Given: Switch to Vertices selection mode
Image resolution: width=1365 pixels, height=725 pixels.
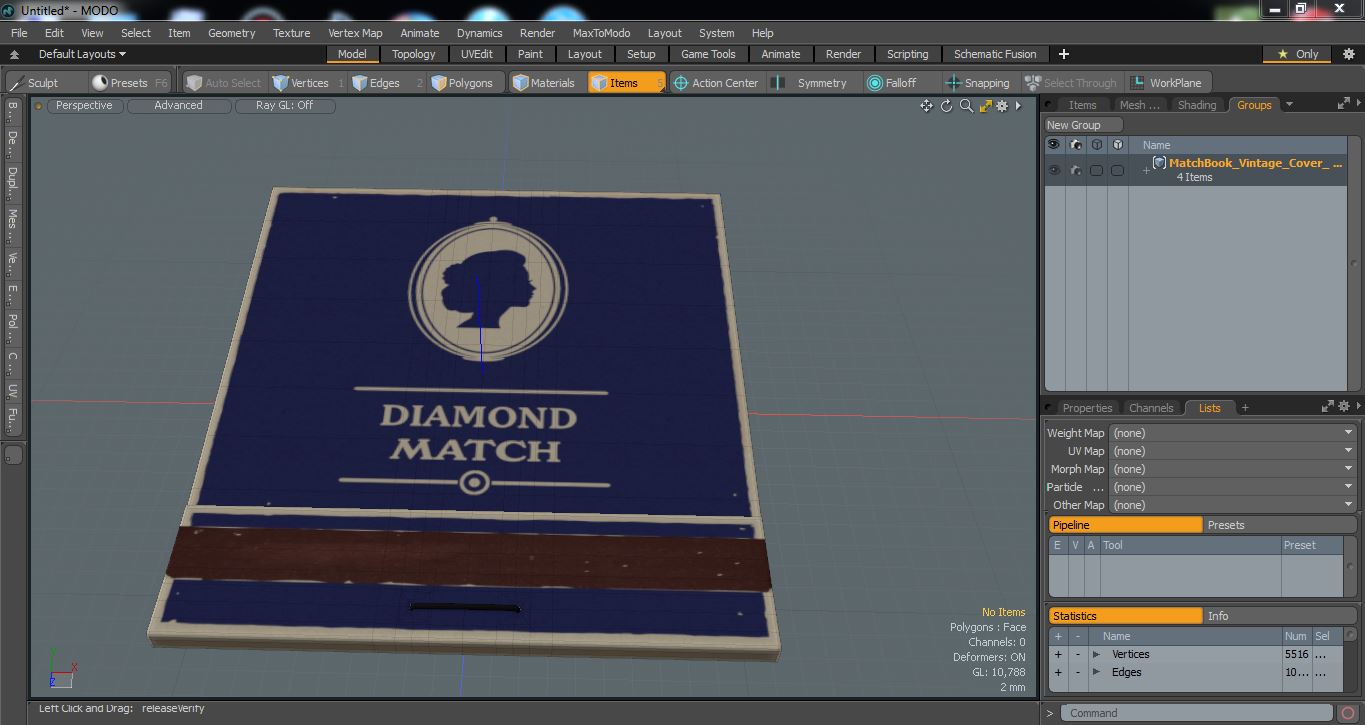Looking at the screenshot, I should tap(308, 83).
